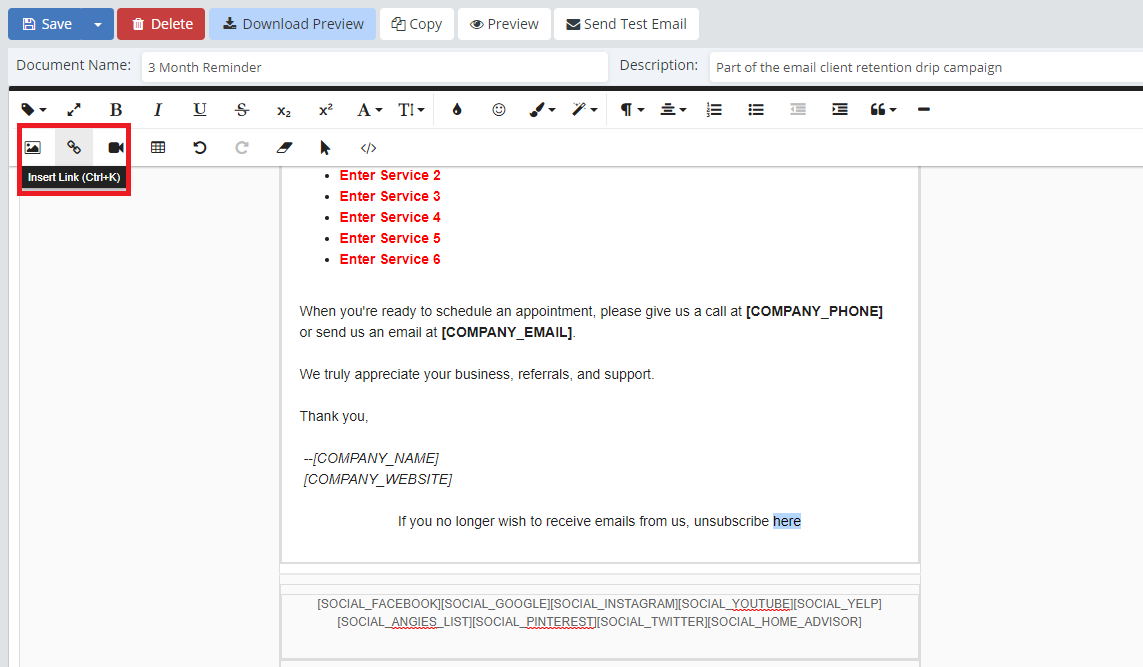The width and height of the screenshot is (1143, 667).
Task: Clear formatting with the eraser icon
Action: (284, 148)
